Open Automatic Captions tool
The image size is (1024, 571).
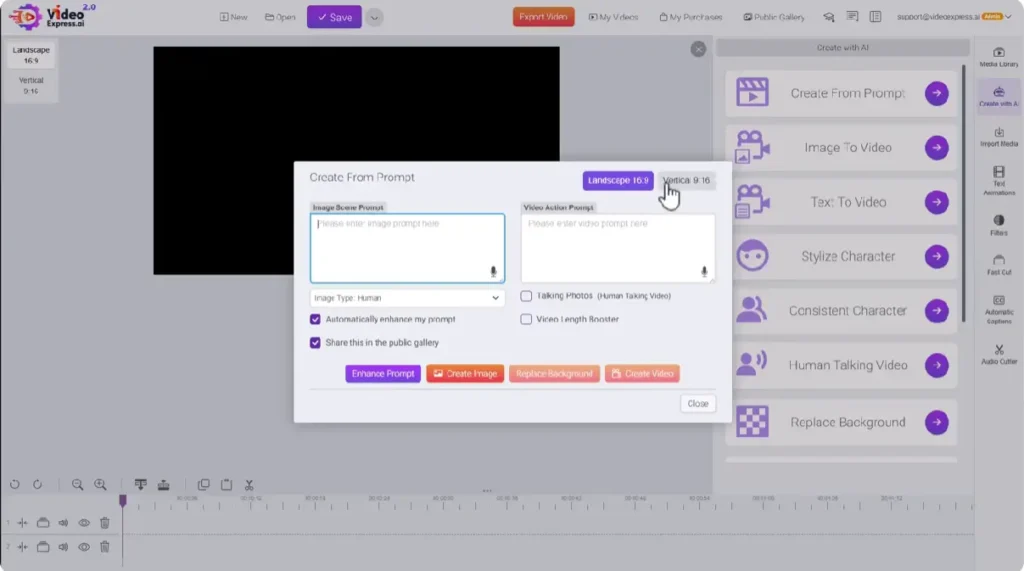coord(998,307)
